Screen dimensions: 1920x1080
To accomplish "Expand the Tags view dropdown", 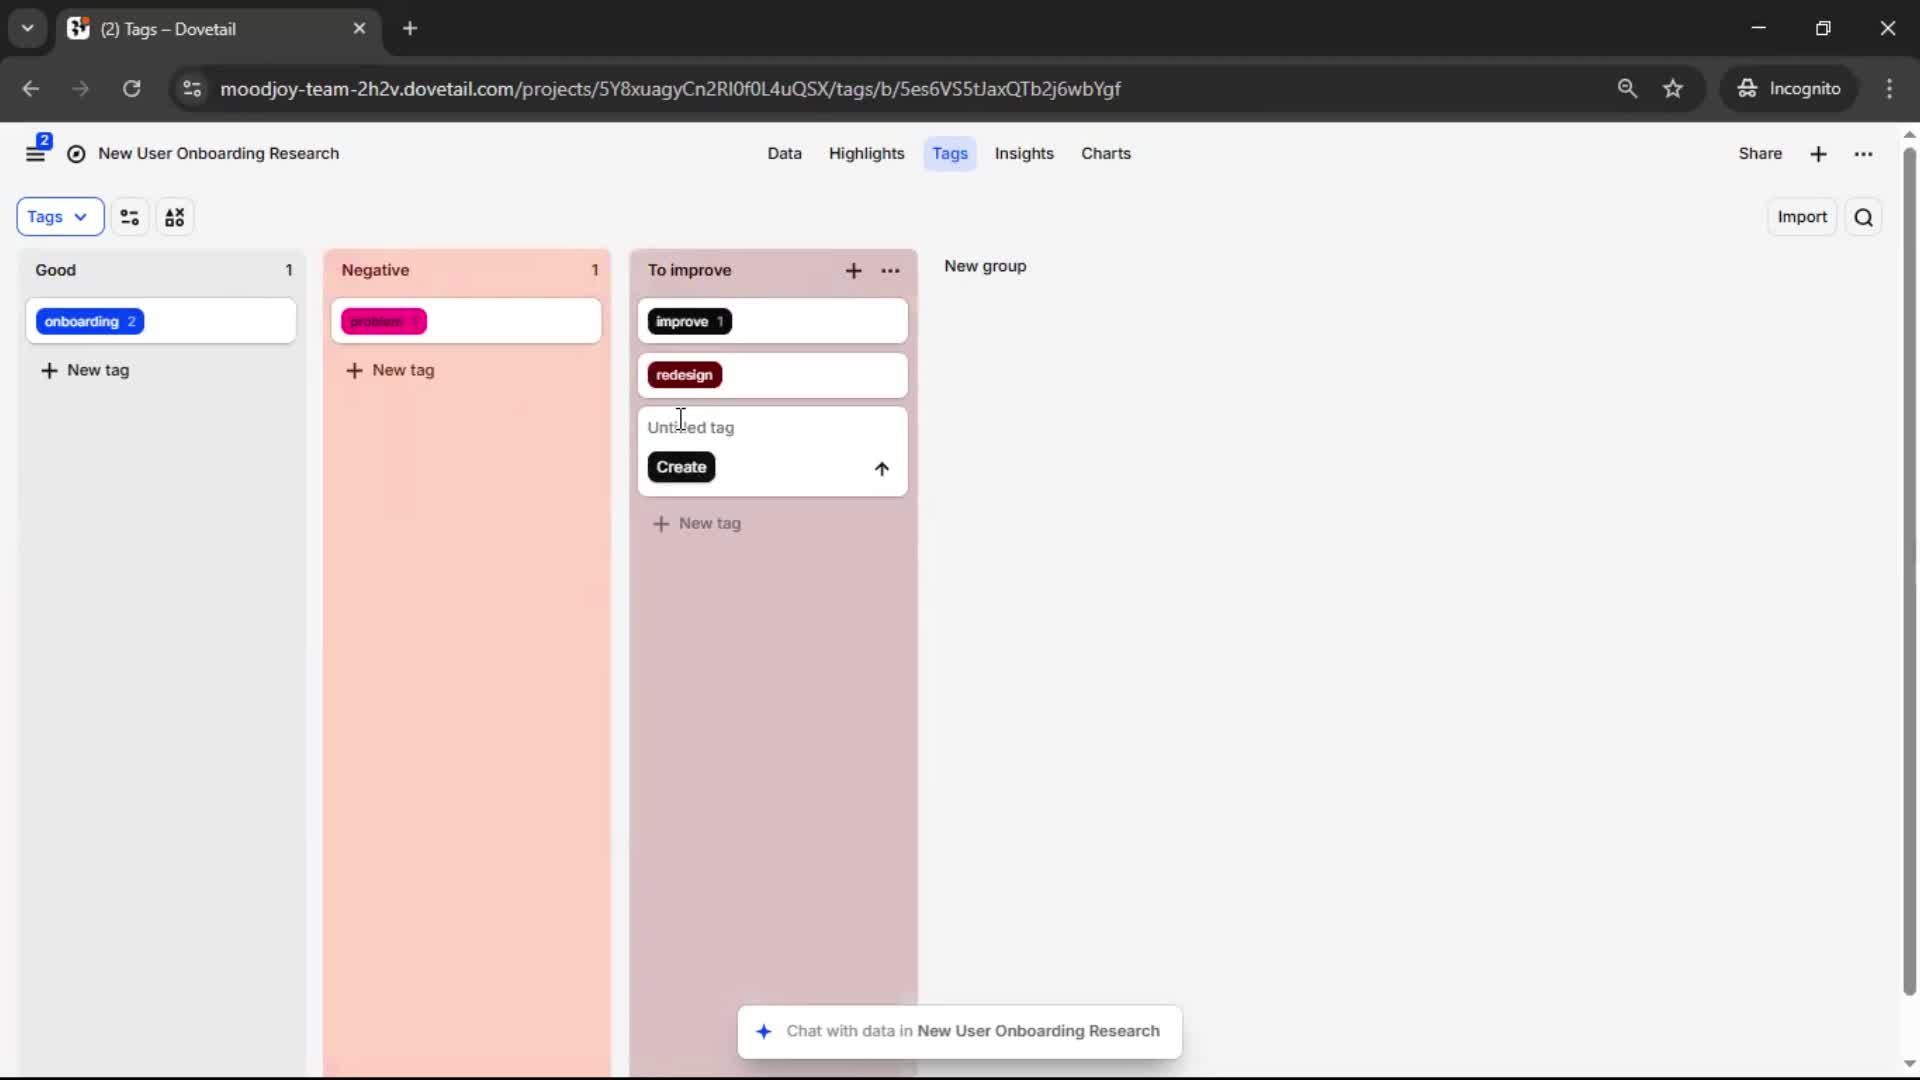I will [x=60, y=217].
